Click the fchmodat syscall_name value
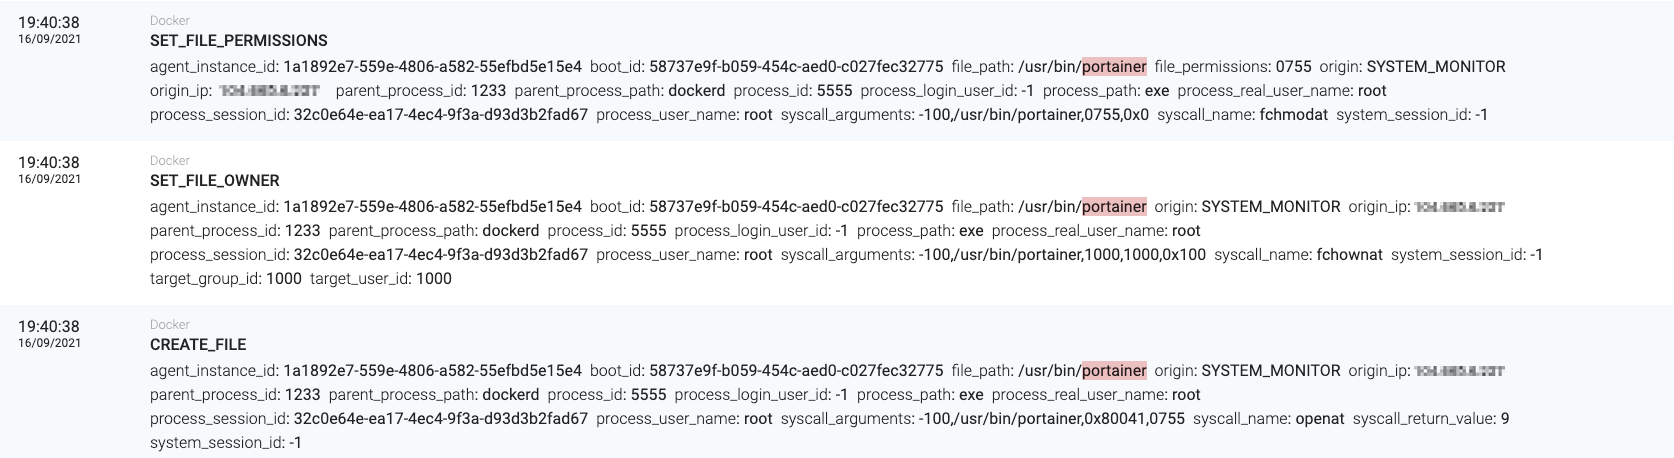Viewport: 1674px width, 458px height. pyautogui.click(x=1297, y=115)
